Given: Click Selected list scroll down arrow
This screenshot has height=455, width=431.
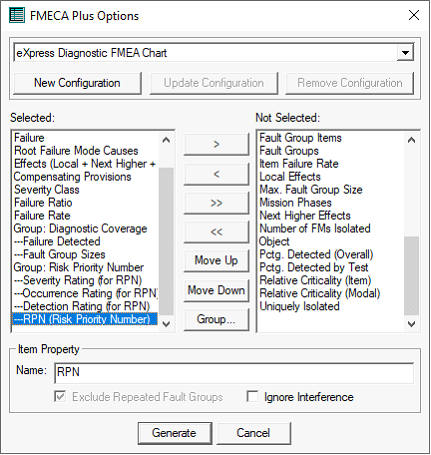Looking at the screenshot, I should click(x=166, y=324).
